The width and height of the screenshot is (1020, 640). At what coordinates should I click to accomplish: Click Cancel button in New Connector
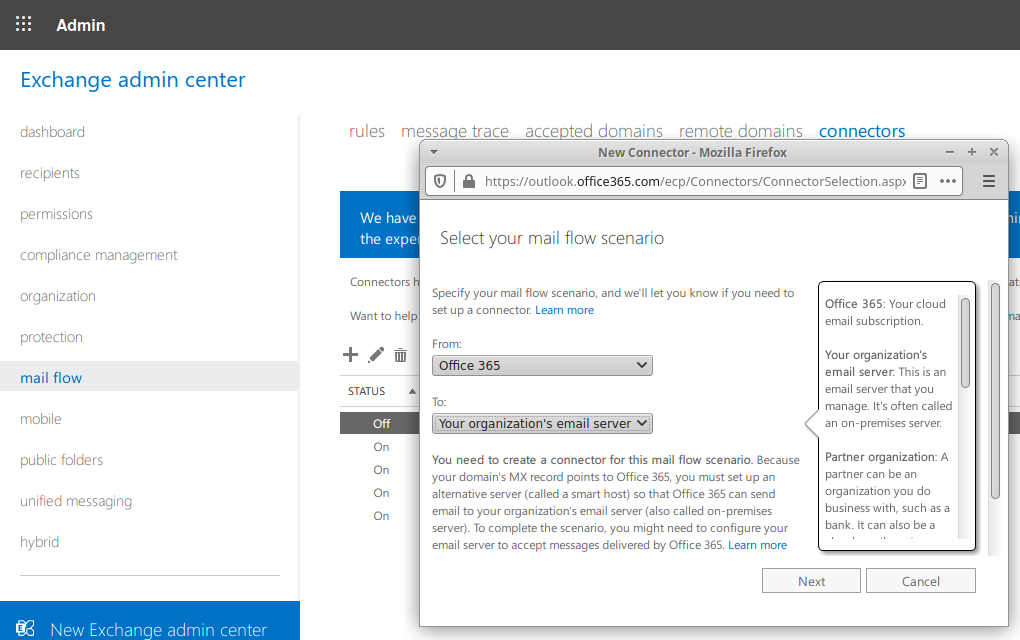click(920, 581)
